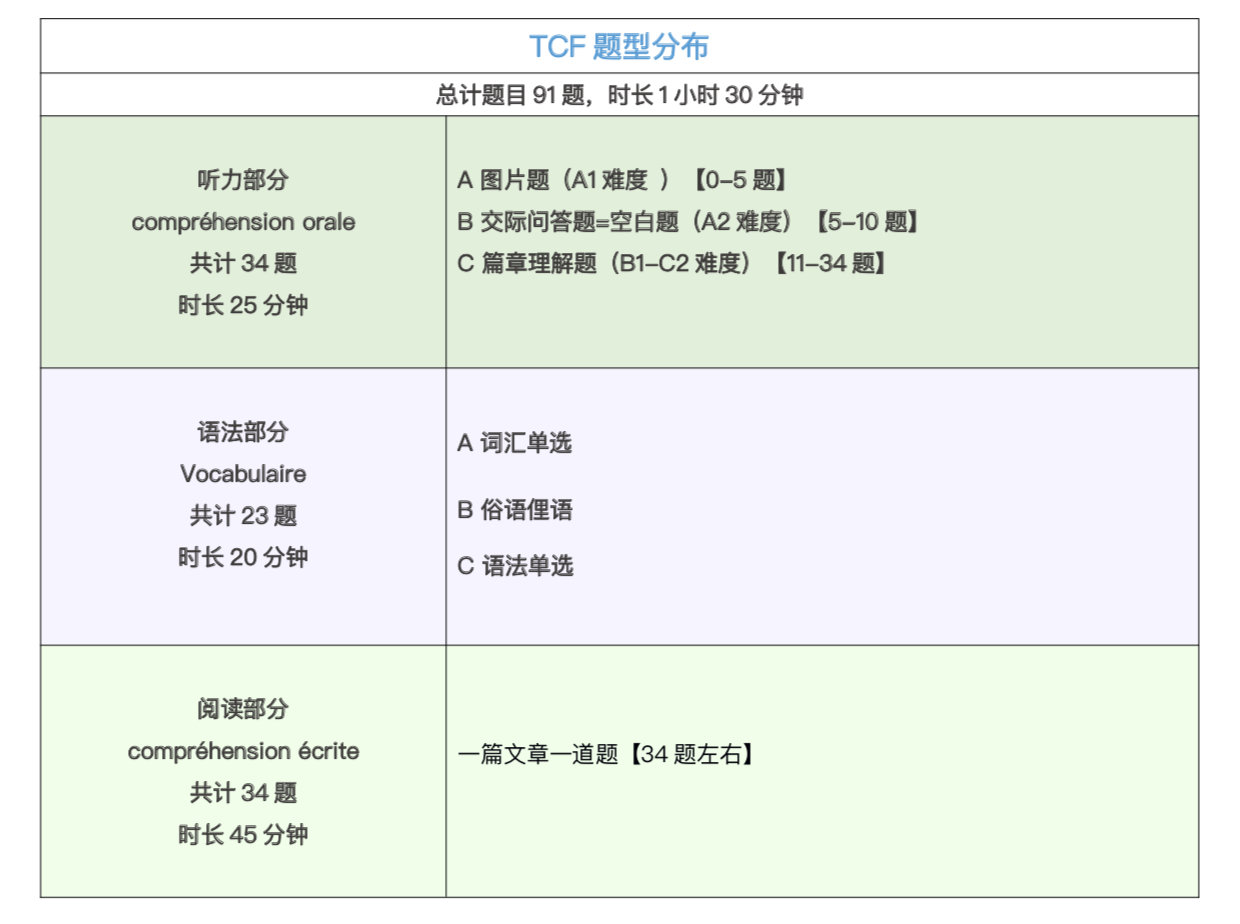Screen dimensions: 1240x924
Task: Select the 'compréhension orale' text
Action: [x=243, y=222]
